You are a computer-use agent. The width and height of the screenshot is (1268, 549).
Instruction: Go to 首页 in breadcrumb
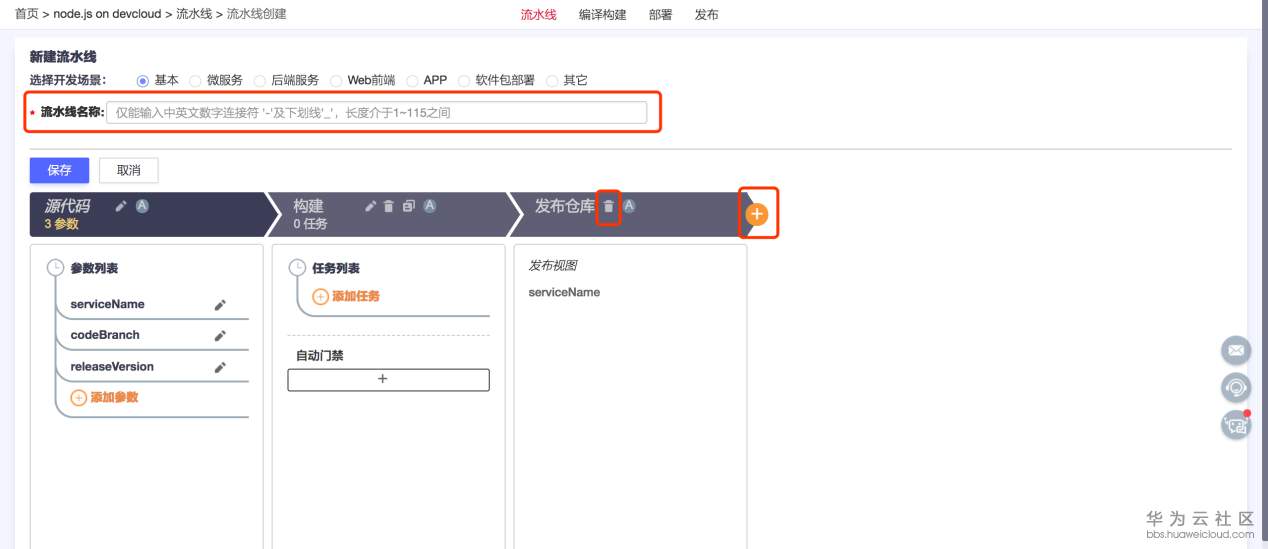point(27,15)
